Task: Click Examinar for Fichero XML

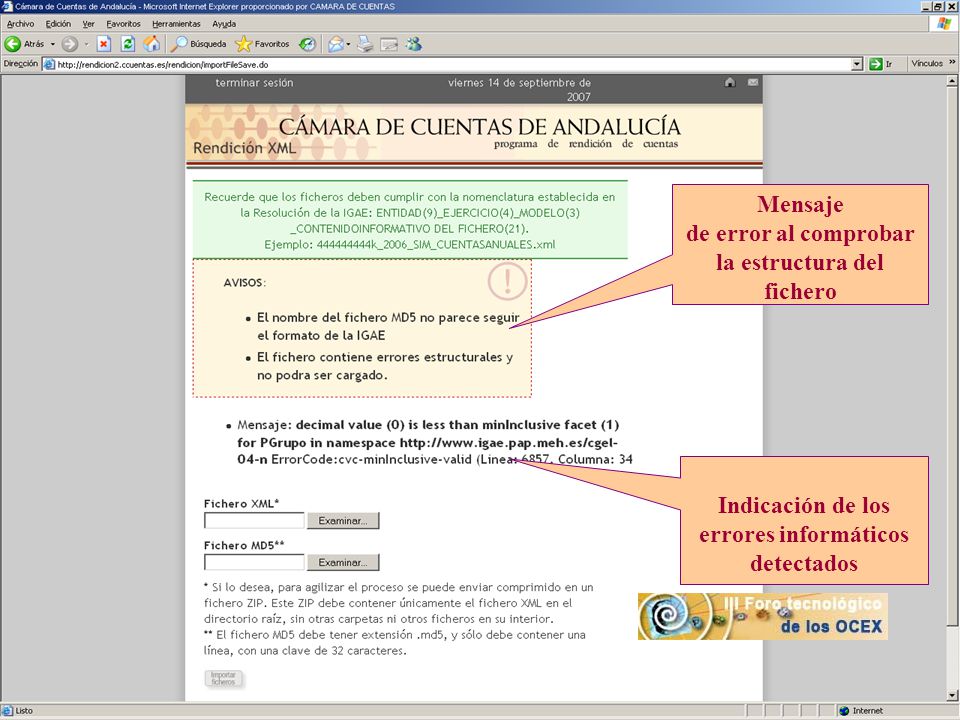Action: coord(343,520)
